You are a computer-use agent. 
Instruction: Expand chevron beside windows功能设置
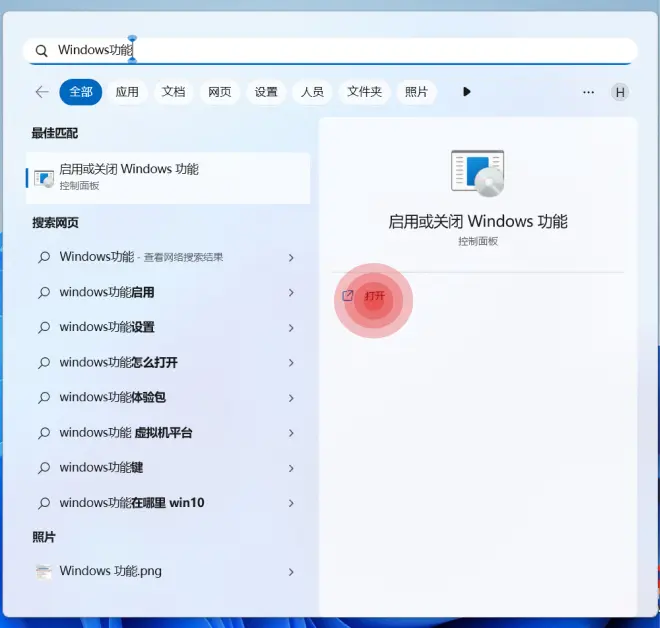(291, 328)
